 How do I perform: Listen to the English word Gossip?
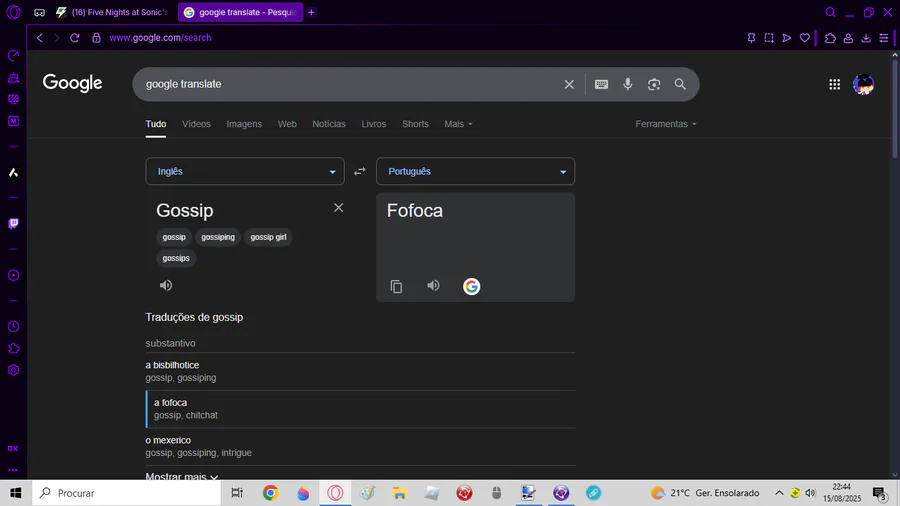[x=166, y=285]
